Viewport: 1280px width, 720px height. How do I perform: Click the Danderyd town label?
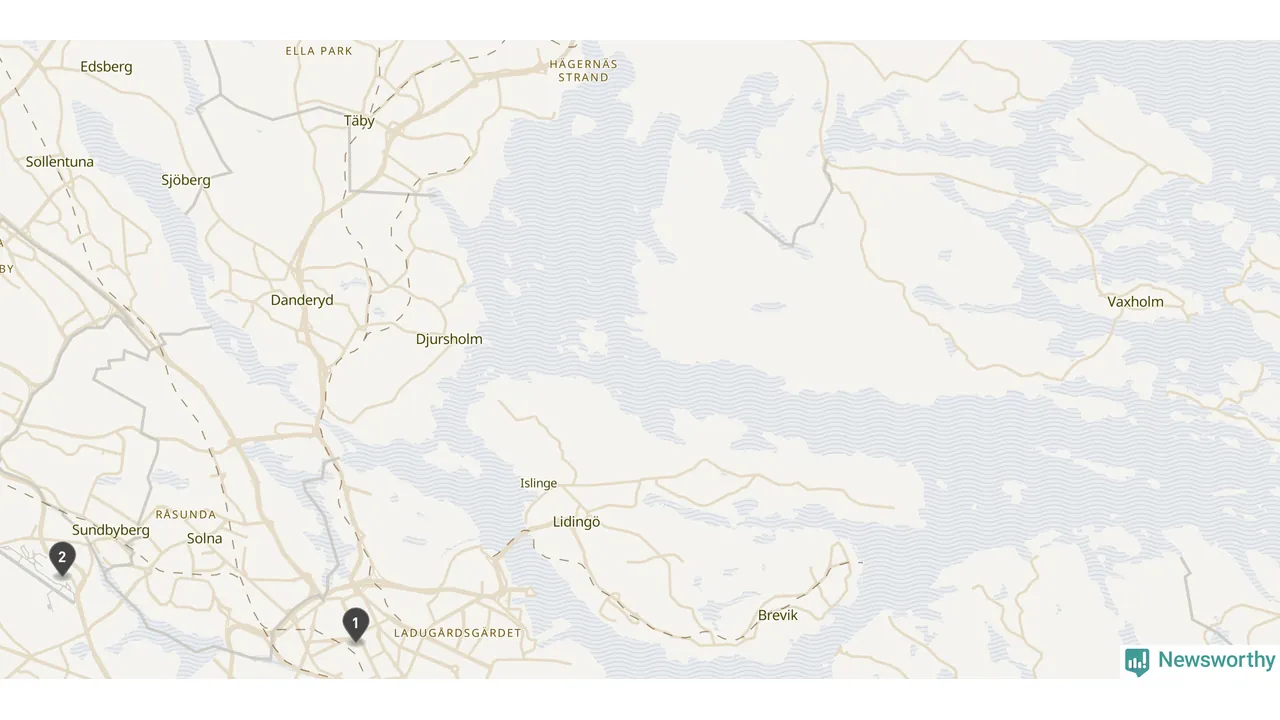click(x=302, y=300)
